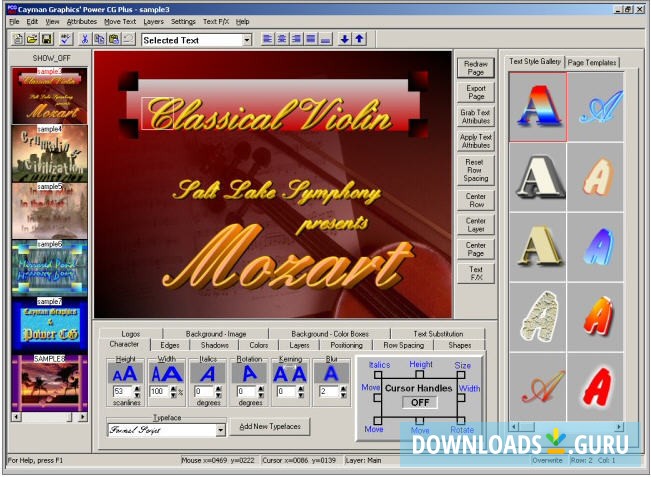Open the Page Templates tab
This screenshot has width=651, height=477.
tap(592, 63)
